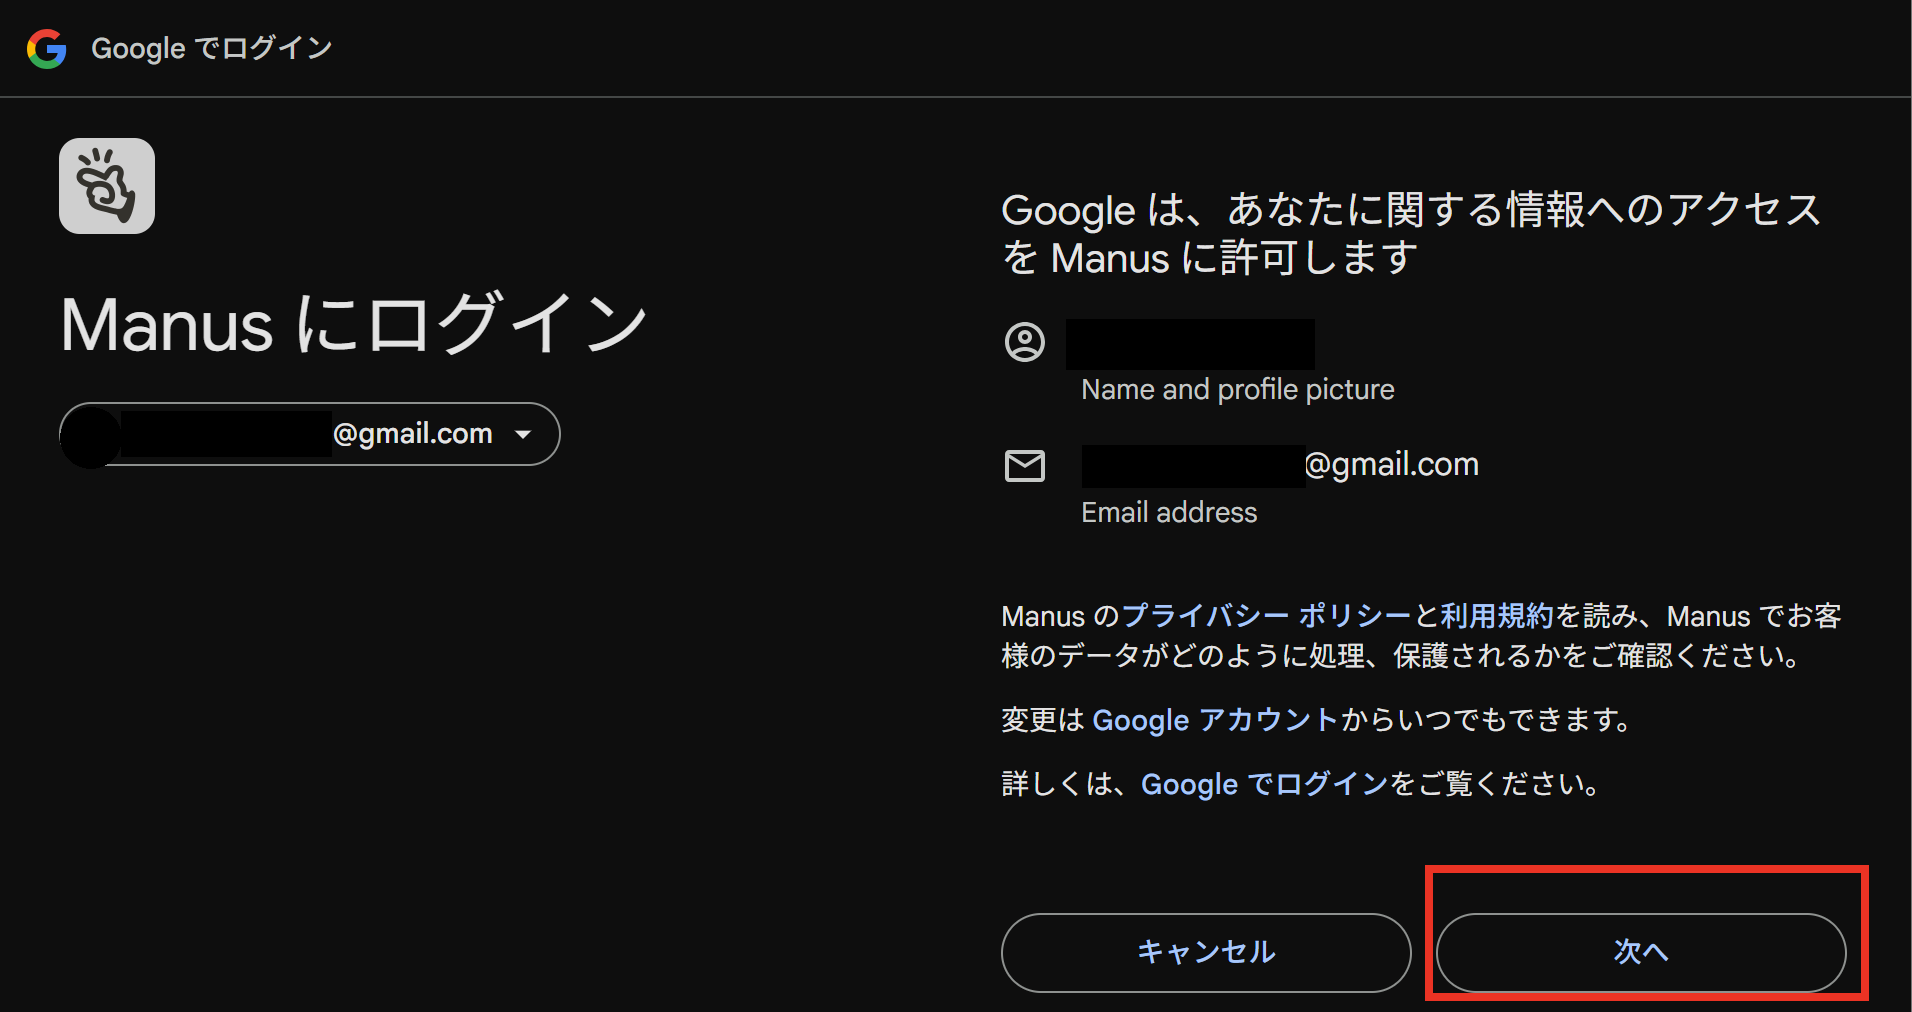Viewport: 1912px width, 1012px height.
Task: Click the Google logo in the header
Action: click(46, 49)
